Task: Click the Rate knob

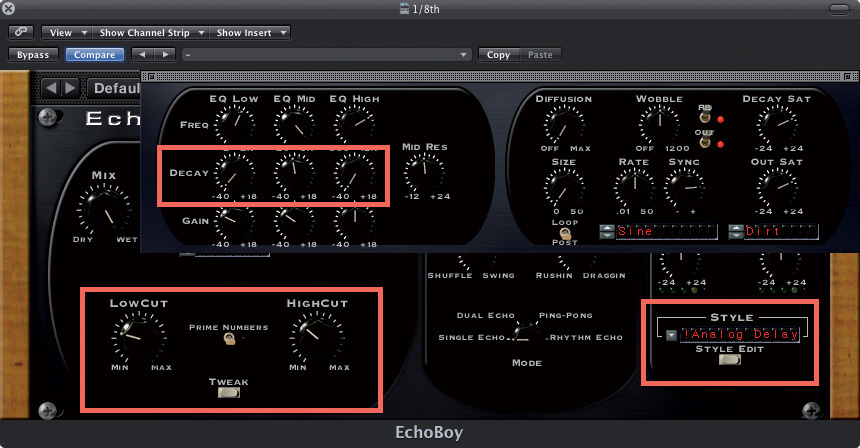Action: click(x=634, y=187)
